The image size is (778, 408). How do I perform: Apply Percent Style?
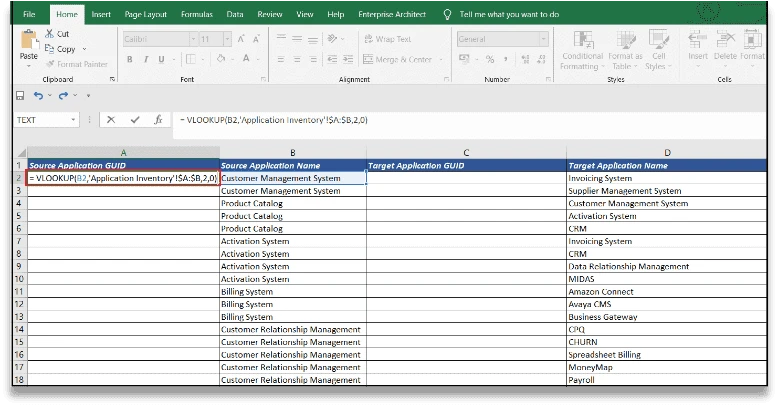click(490, 60)
